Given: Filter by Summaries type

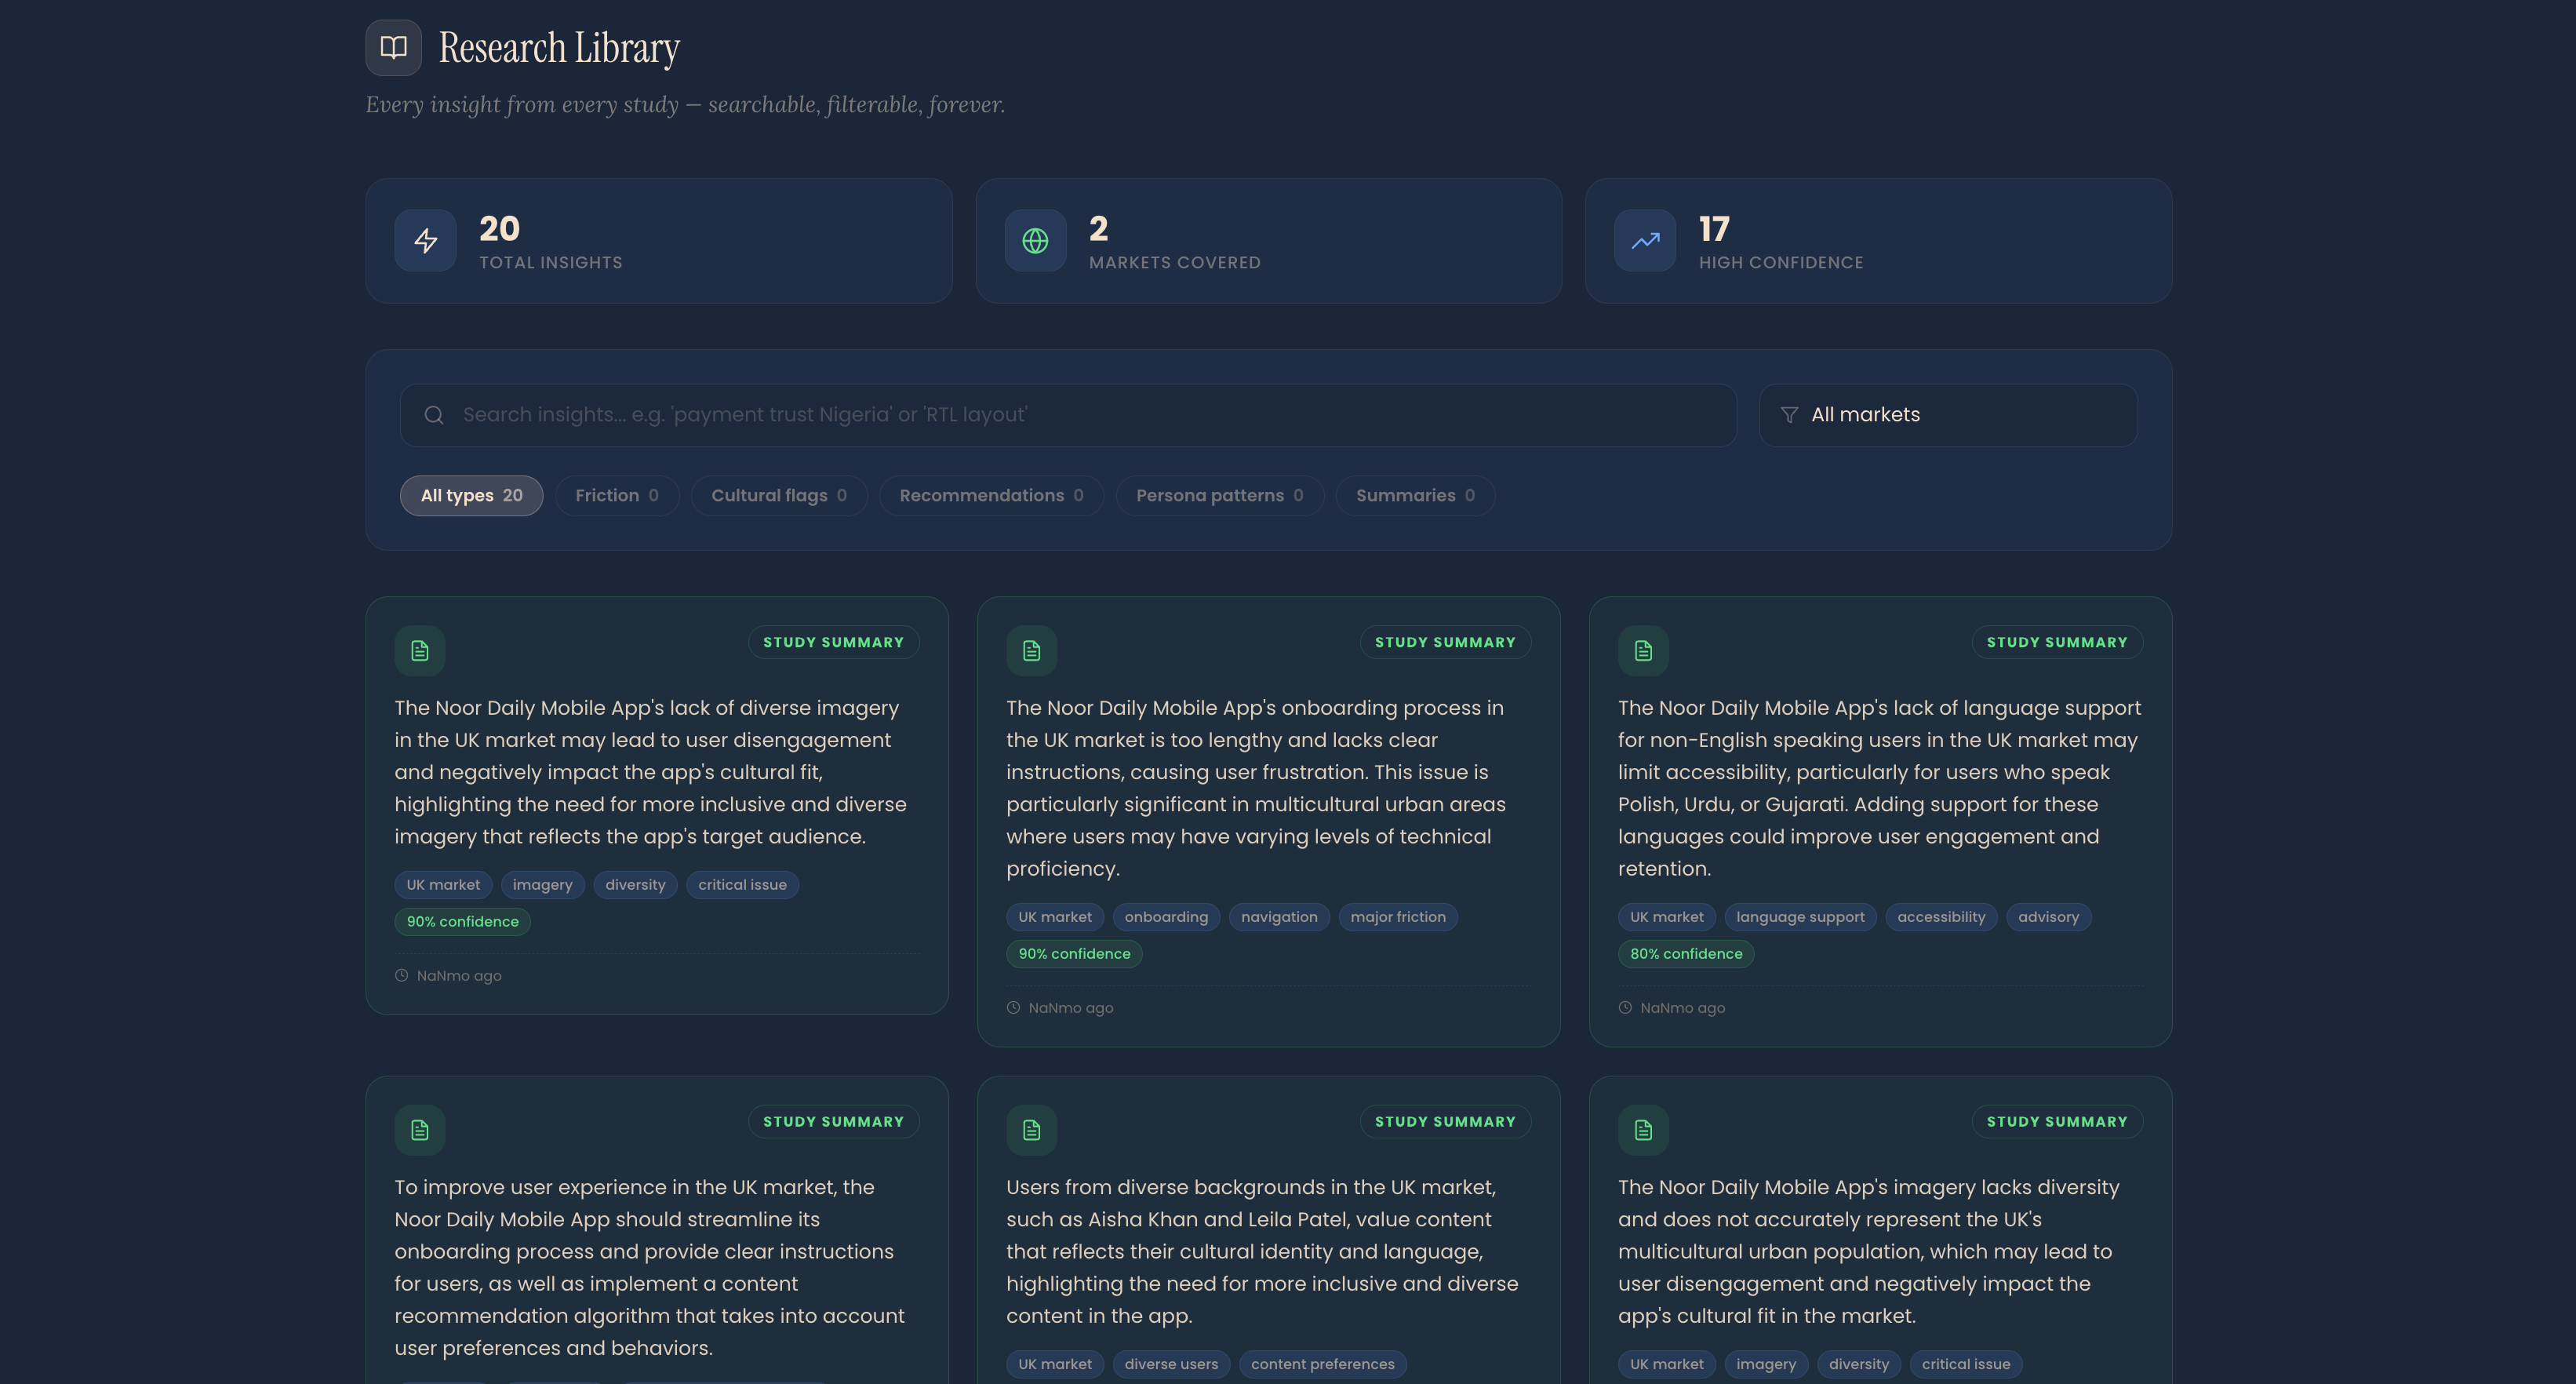Looking at the screenshot, I should coord(1414,496).
